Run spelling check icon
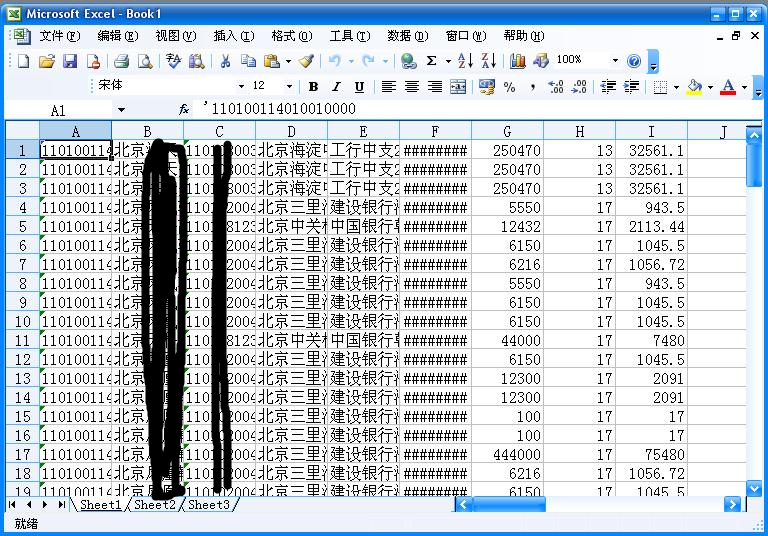Viewport: 768px width, 536px height. pyautogui.click(x=173, y=61)
